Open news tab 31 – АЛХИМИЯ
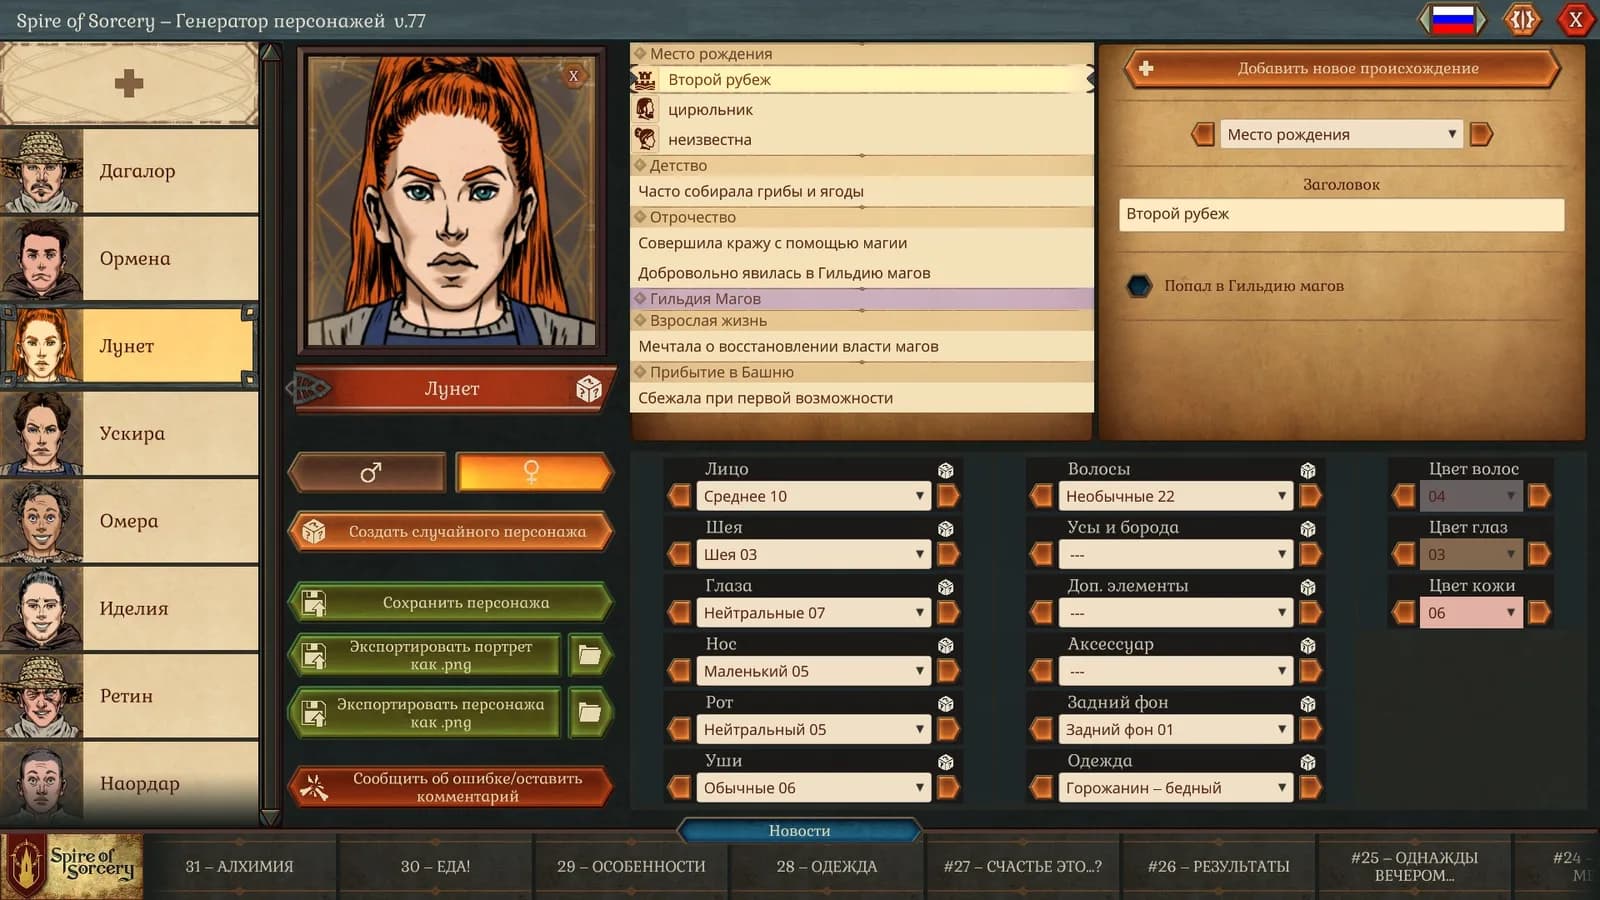1600x900 pixels. (239, 867)
